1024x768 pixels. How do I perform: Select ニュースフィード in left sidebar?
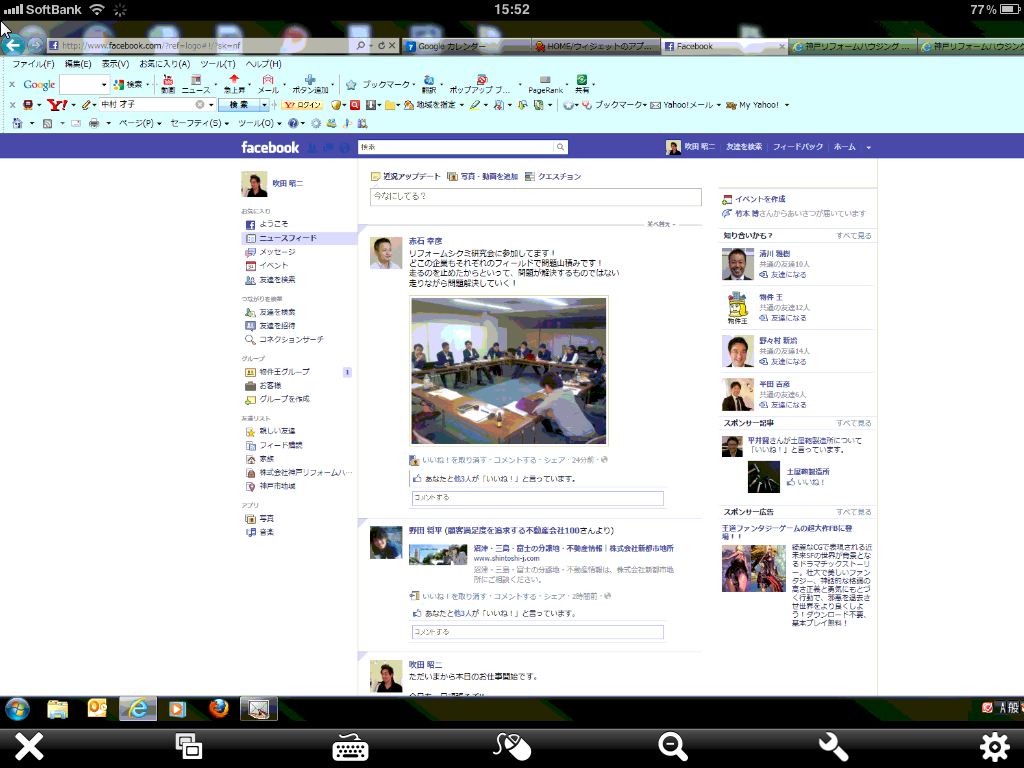[x=299, y=238]
